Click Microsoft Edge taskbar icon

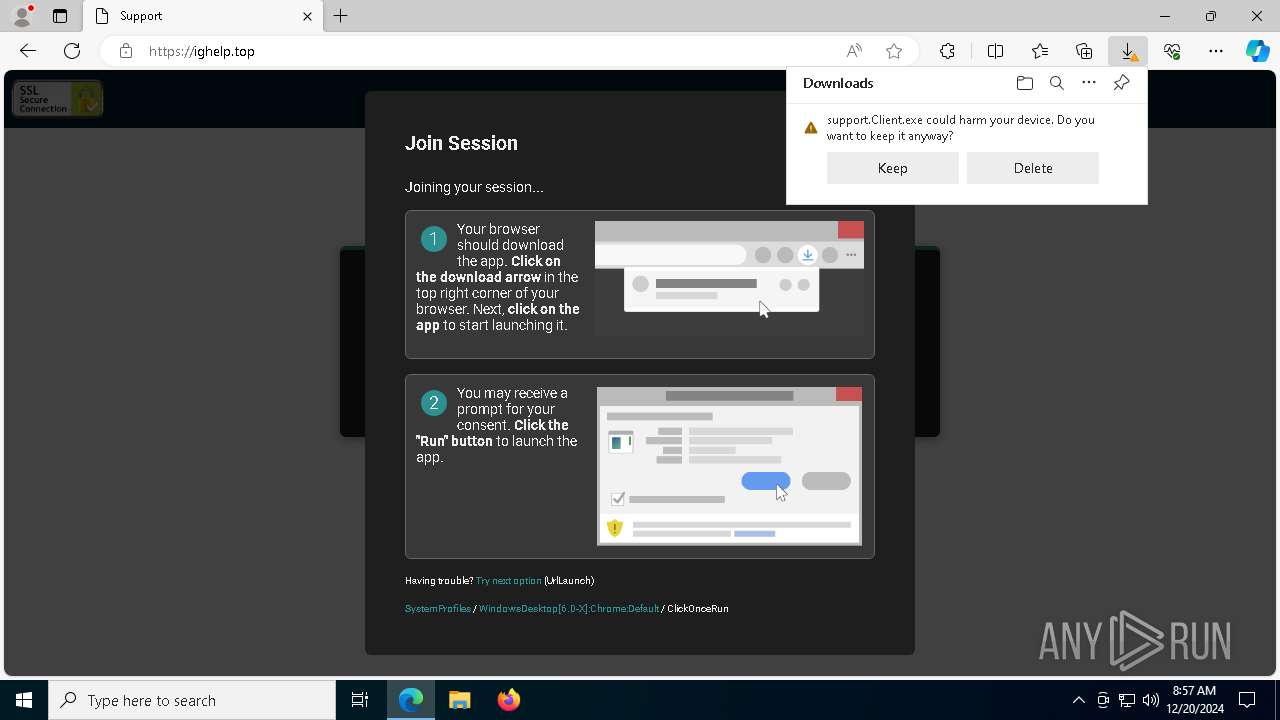(x=411, y=700)
